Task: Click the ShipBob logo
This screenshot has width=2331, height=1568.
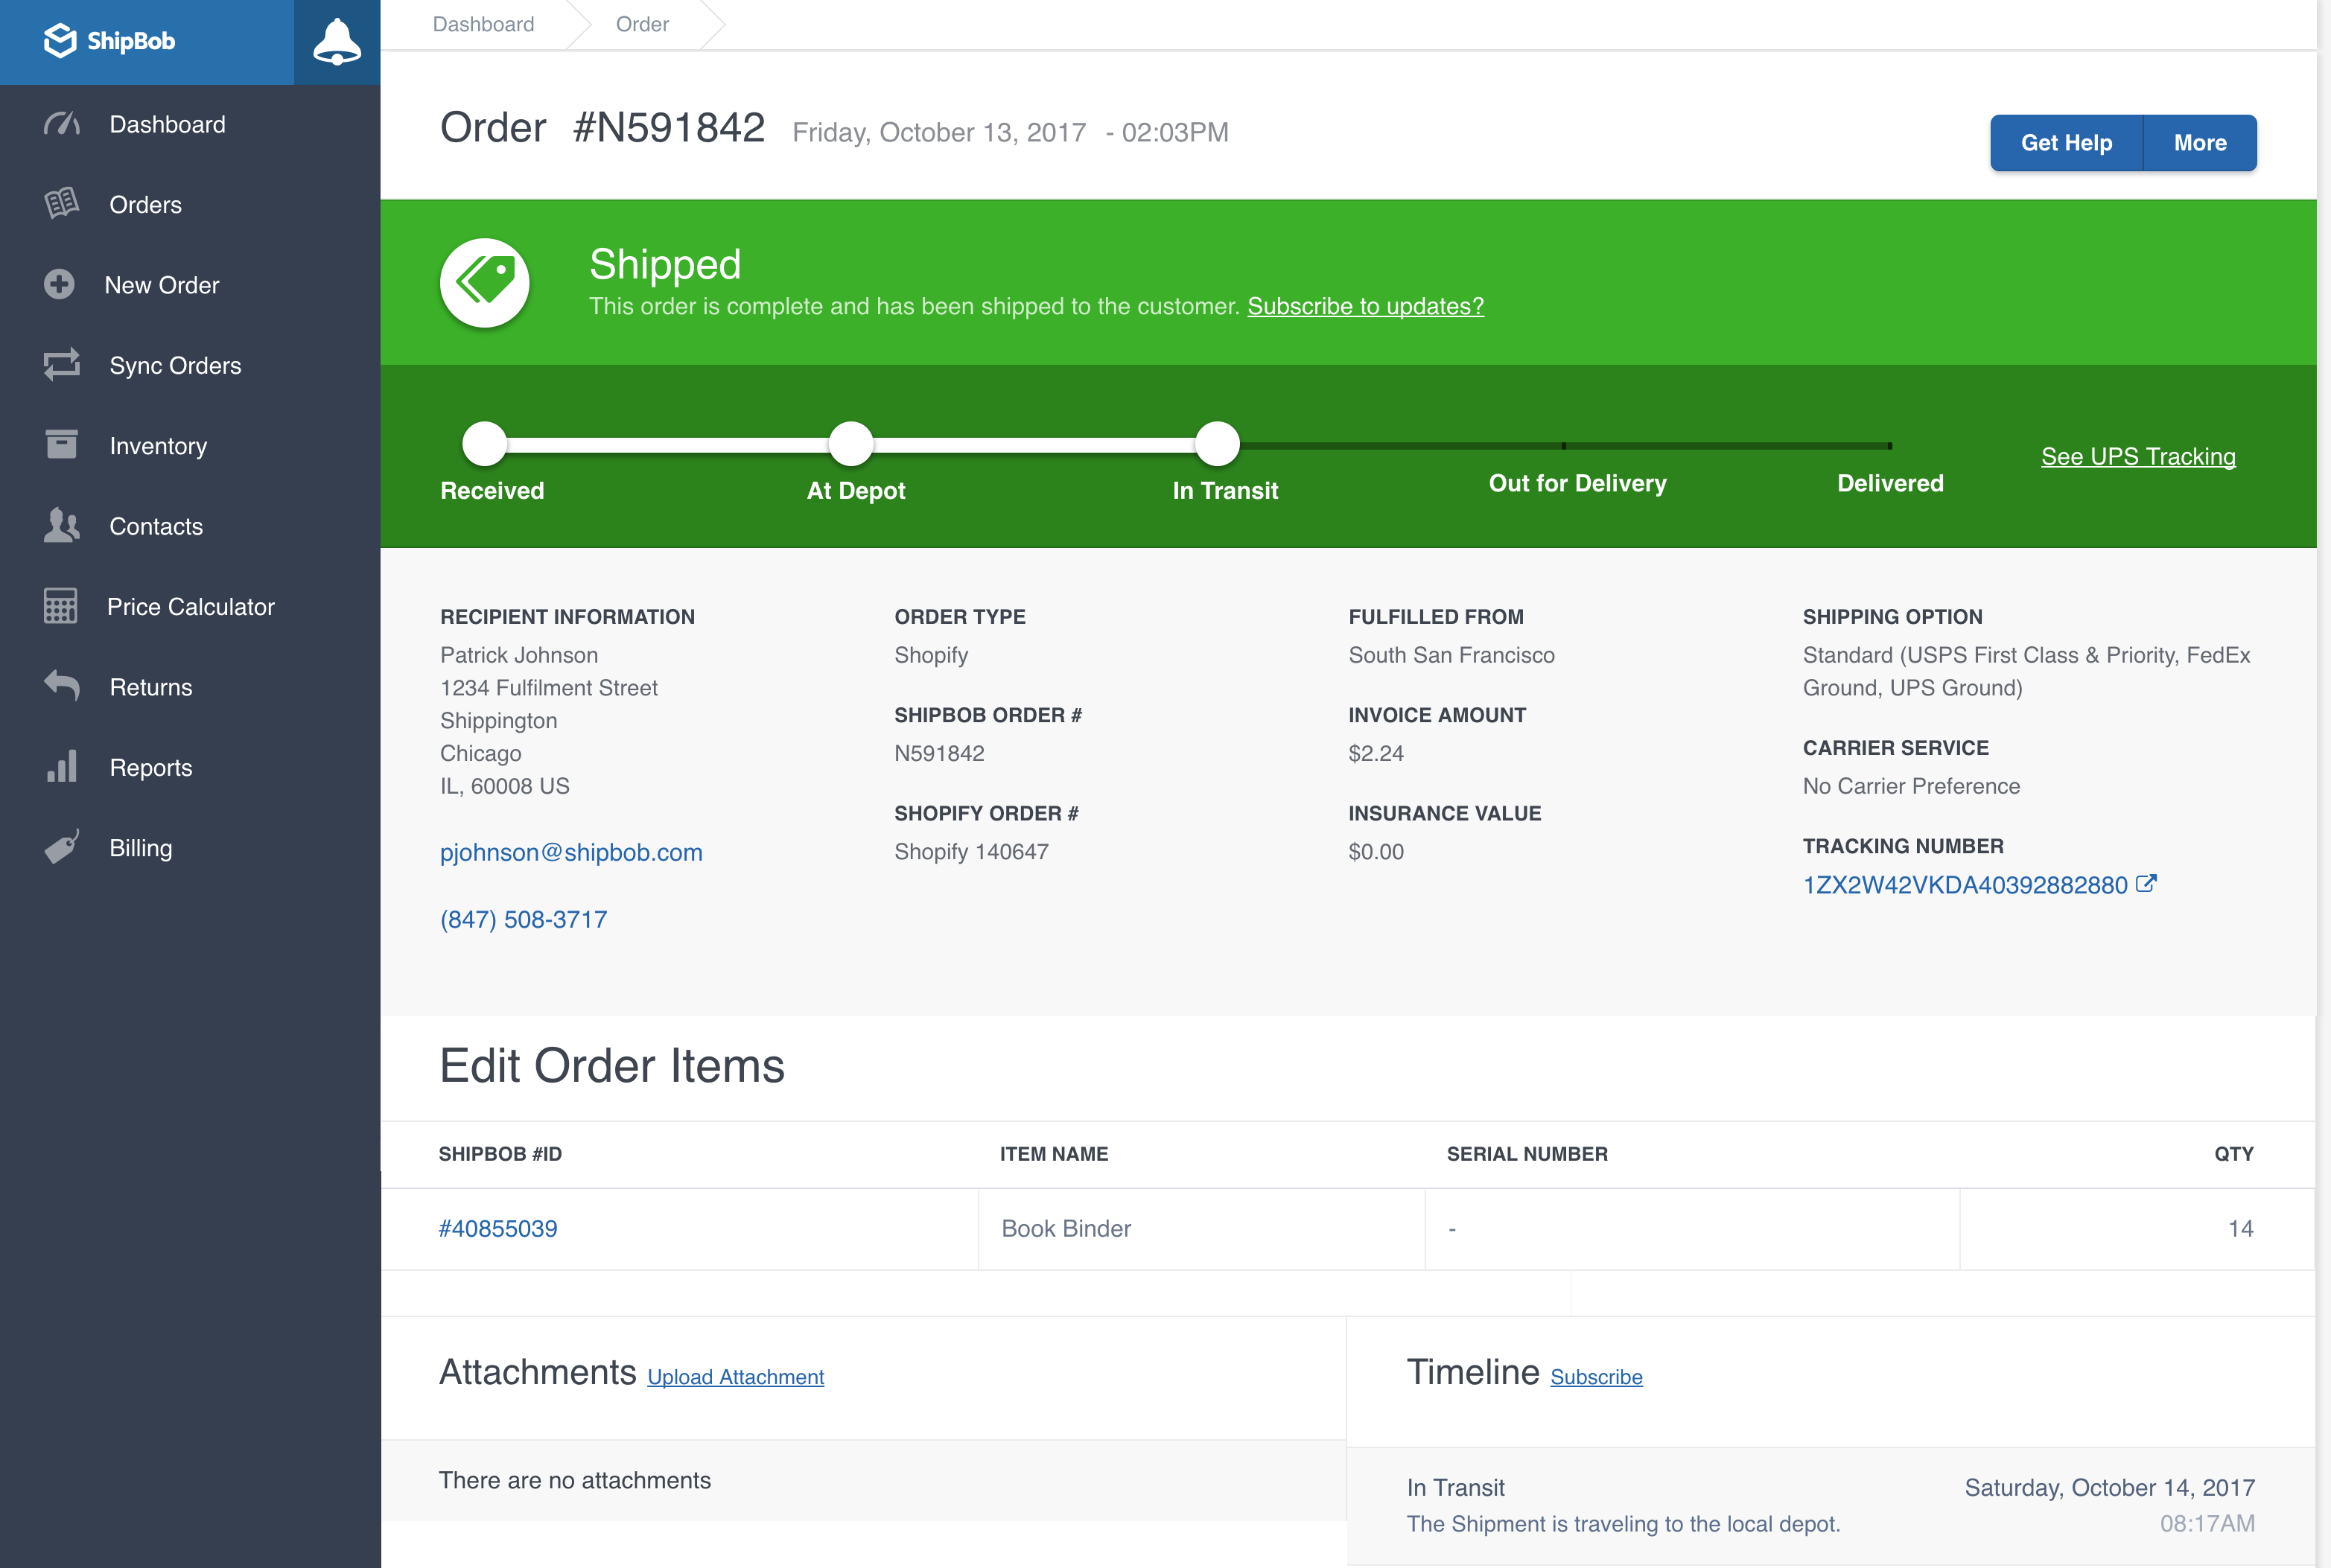Action: (110, 41)
